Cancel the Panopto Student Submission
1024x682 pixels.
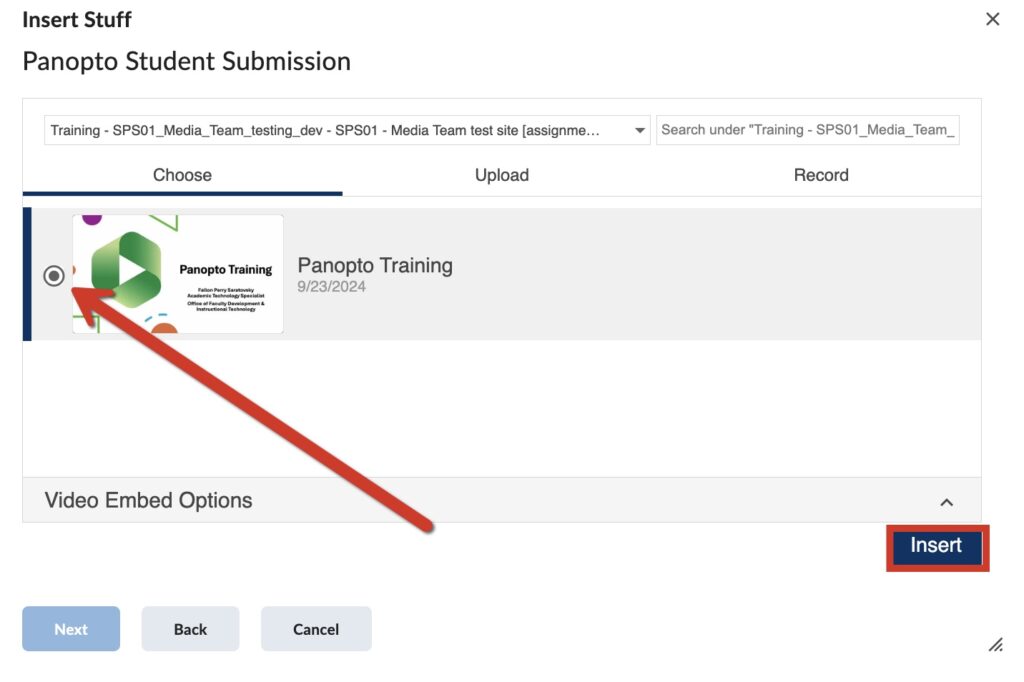click(316, 629)
